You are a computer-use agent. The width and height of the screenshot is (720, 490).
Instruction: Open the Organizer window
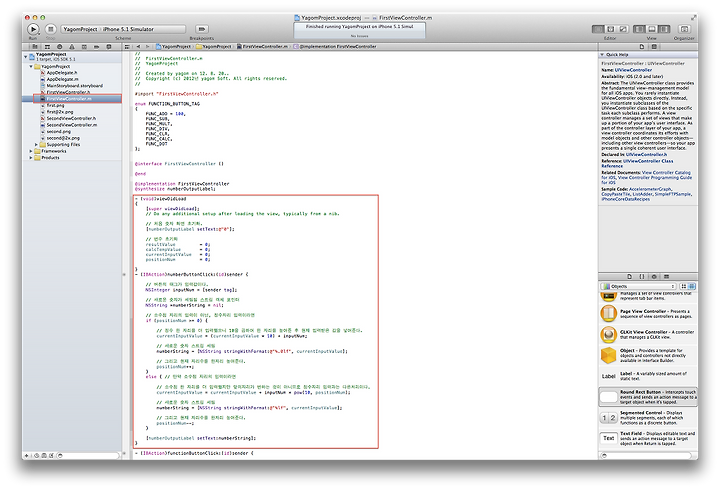[x=684, y=29]
